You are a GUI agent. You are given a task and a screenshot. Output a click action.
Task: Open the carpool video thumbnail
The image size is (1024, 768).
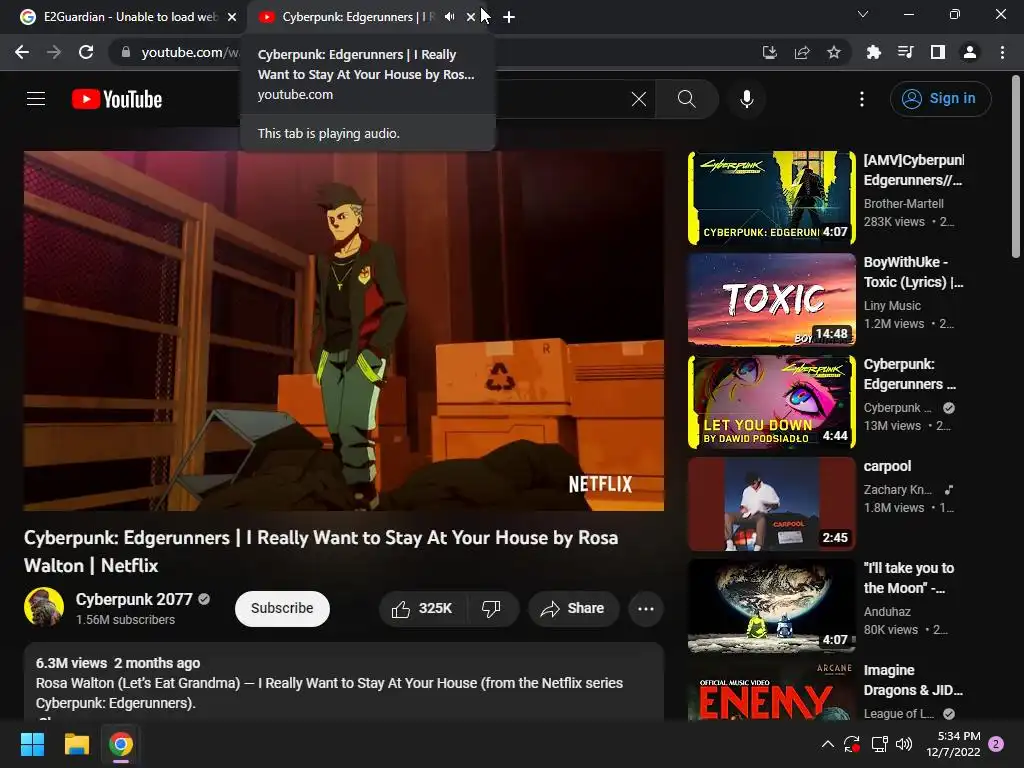pos(772,504)
